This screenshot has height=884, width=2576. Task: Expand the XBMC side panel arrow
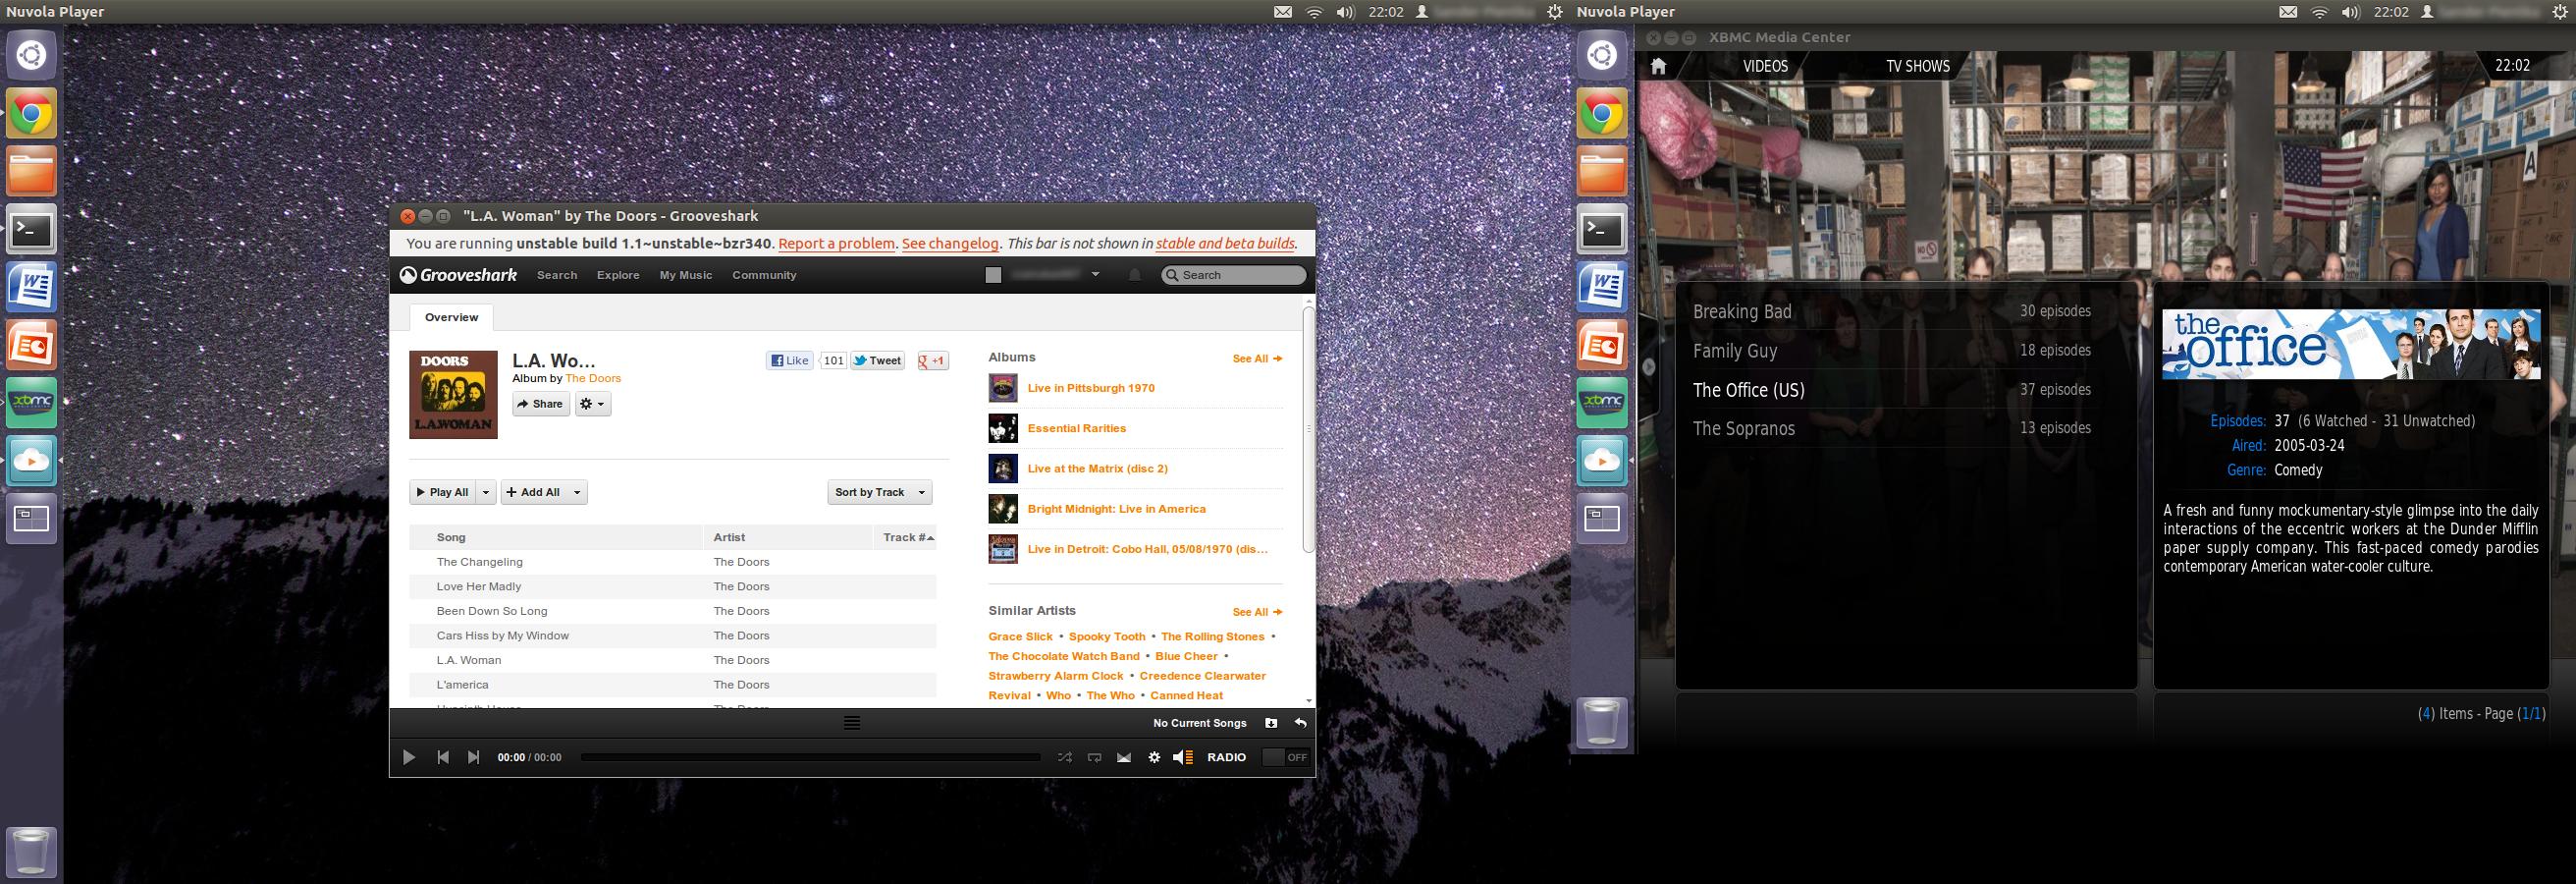1649,367
